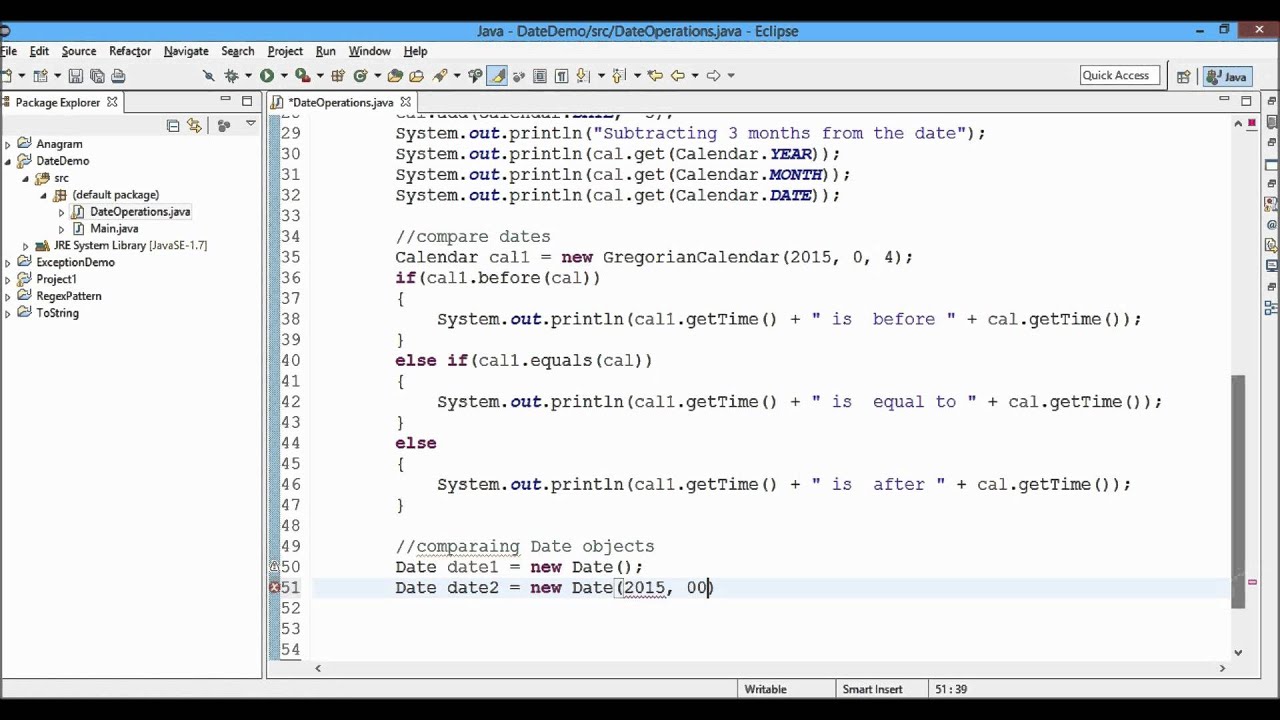Open Run button dropdown arrow
The image size is (1280, 720).
pos(284,76)
